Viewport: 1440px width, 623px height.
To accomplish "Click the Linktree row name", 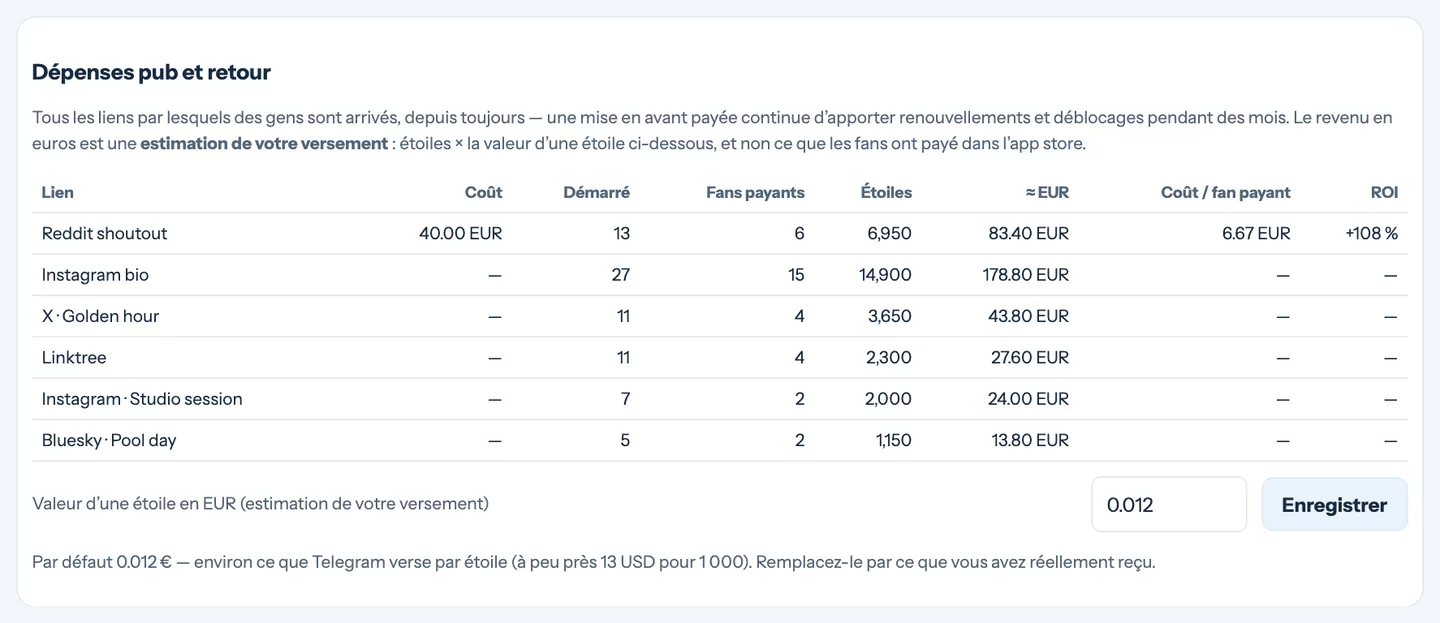I will pos(74,357).
